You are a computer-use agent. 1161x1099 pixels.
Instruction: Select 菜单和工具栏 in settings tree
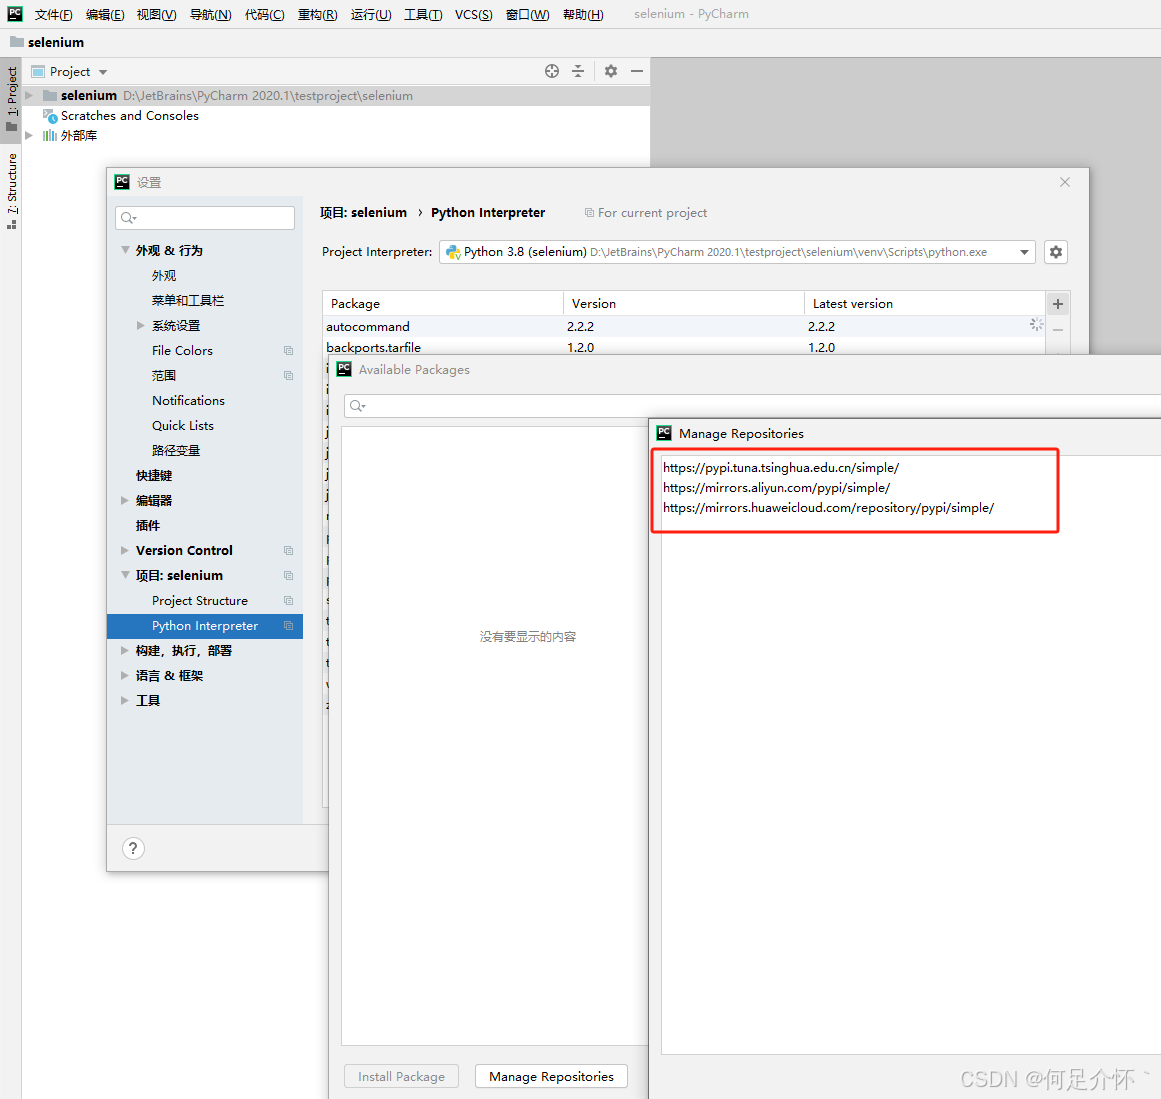[x=187, y=301]
